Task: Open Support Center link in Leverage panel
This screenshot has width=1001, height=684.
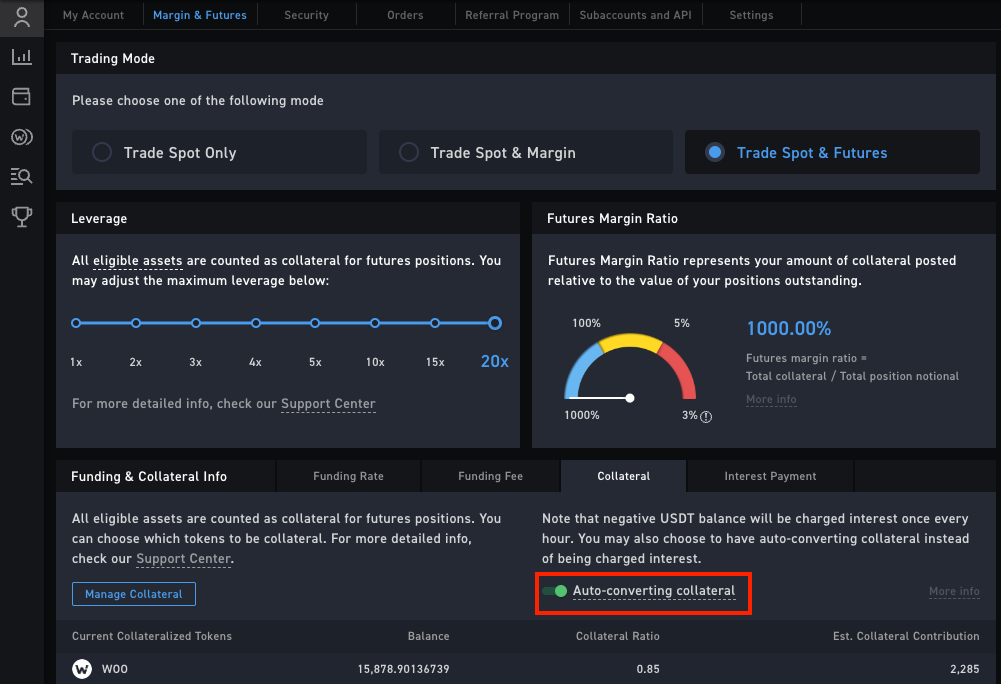Action: pos(328,404)
